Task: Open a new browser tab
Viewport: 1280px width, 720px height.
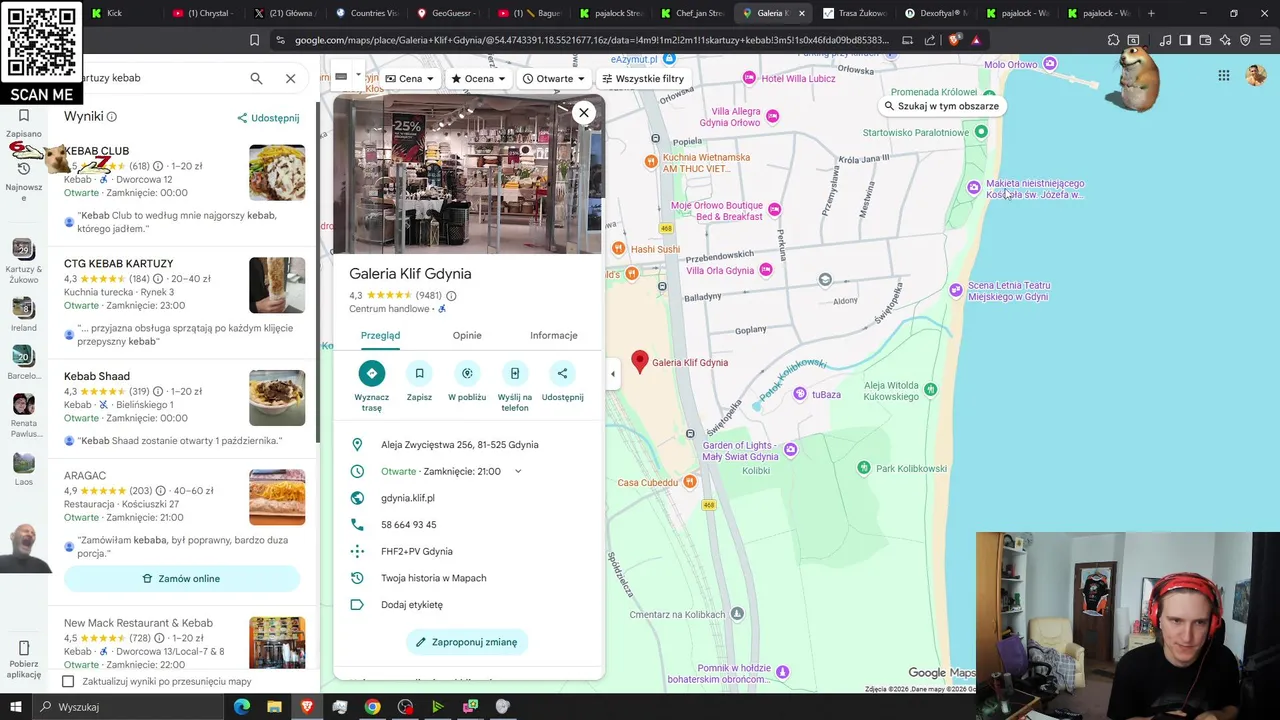Action: click(1151, 13)
